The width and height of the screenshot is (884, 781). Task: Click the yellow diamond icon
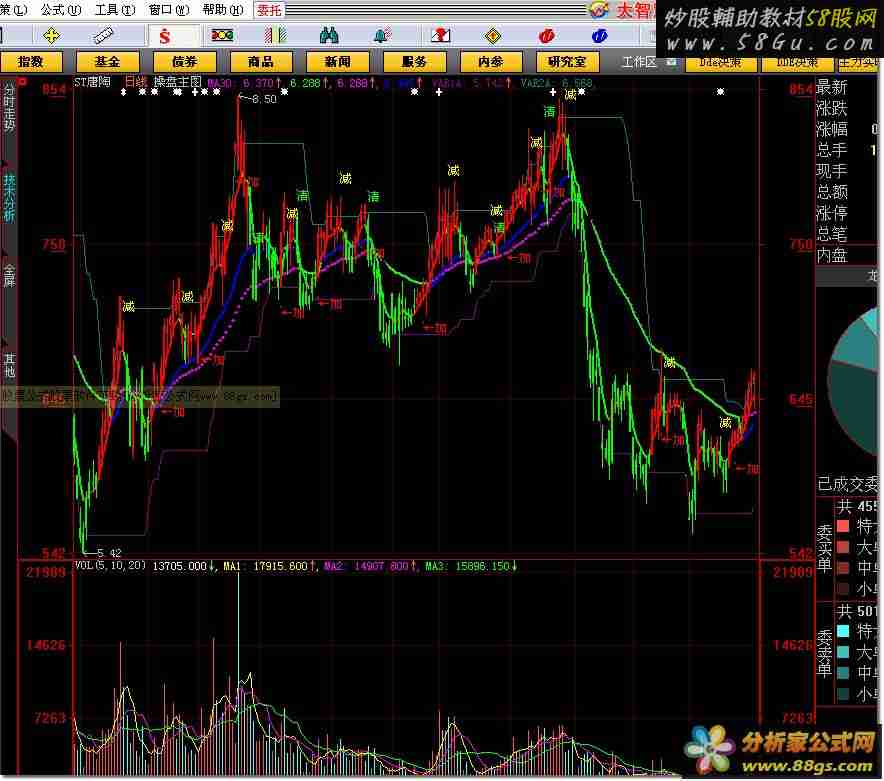coord(493,36)
